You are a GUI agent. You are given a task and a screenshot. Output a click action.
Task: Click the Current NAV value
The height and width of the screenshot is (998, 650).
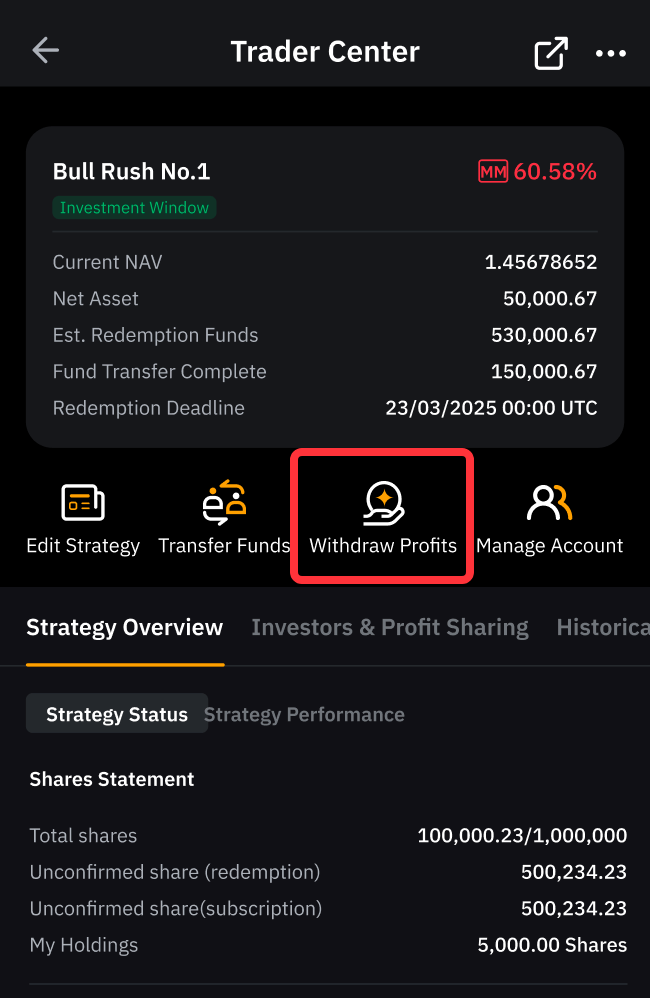click(x=541, y=262)
